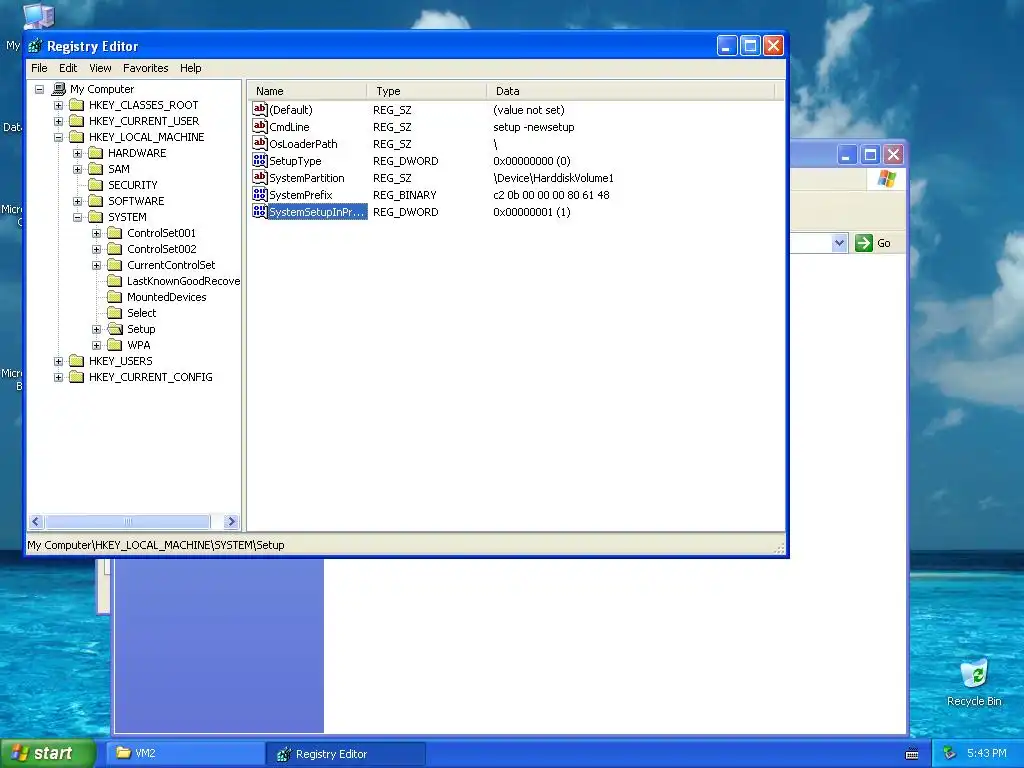Expand the Setup key node
This screenshot has width=1024, height=768.
(96, 329)
